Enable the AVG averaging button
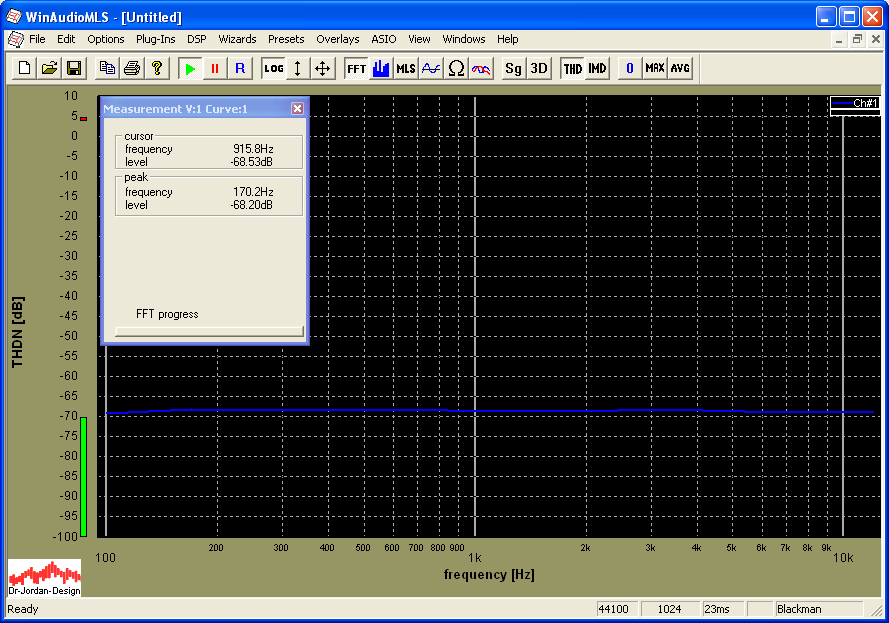 (680, 68)
